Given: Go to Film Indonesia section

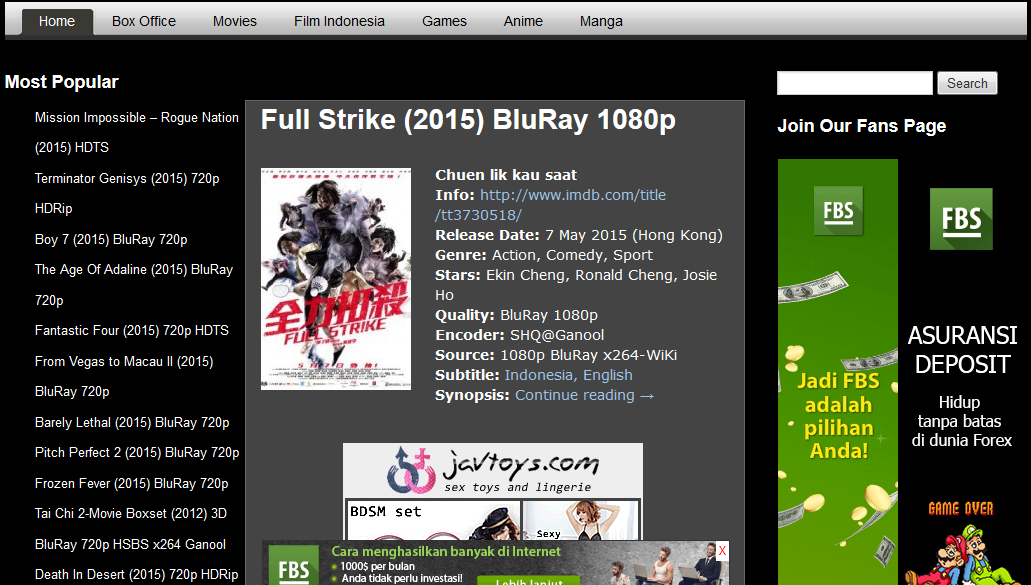Looking at the screenshot, I should click(339, 21).
